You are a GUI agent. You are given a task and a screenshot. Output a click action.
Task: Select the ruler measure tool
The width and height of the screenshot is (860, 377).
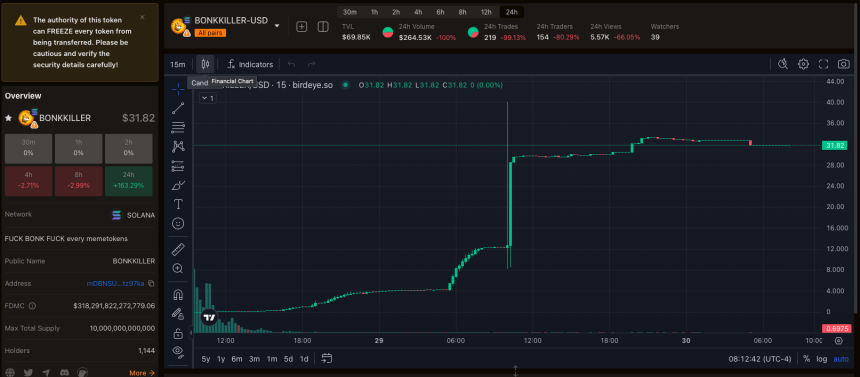(178, 250)
